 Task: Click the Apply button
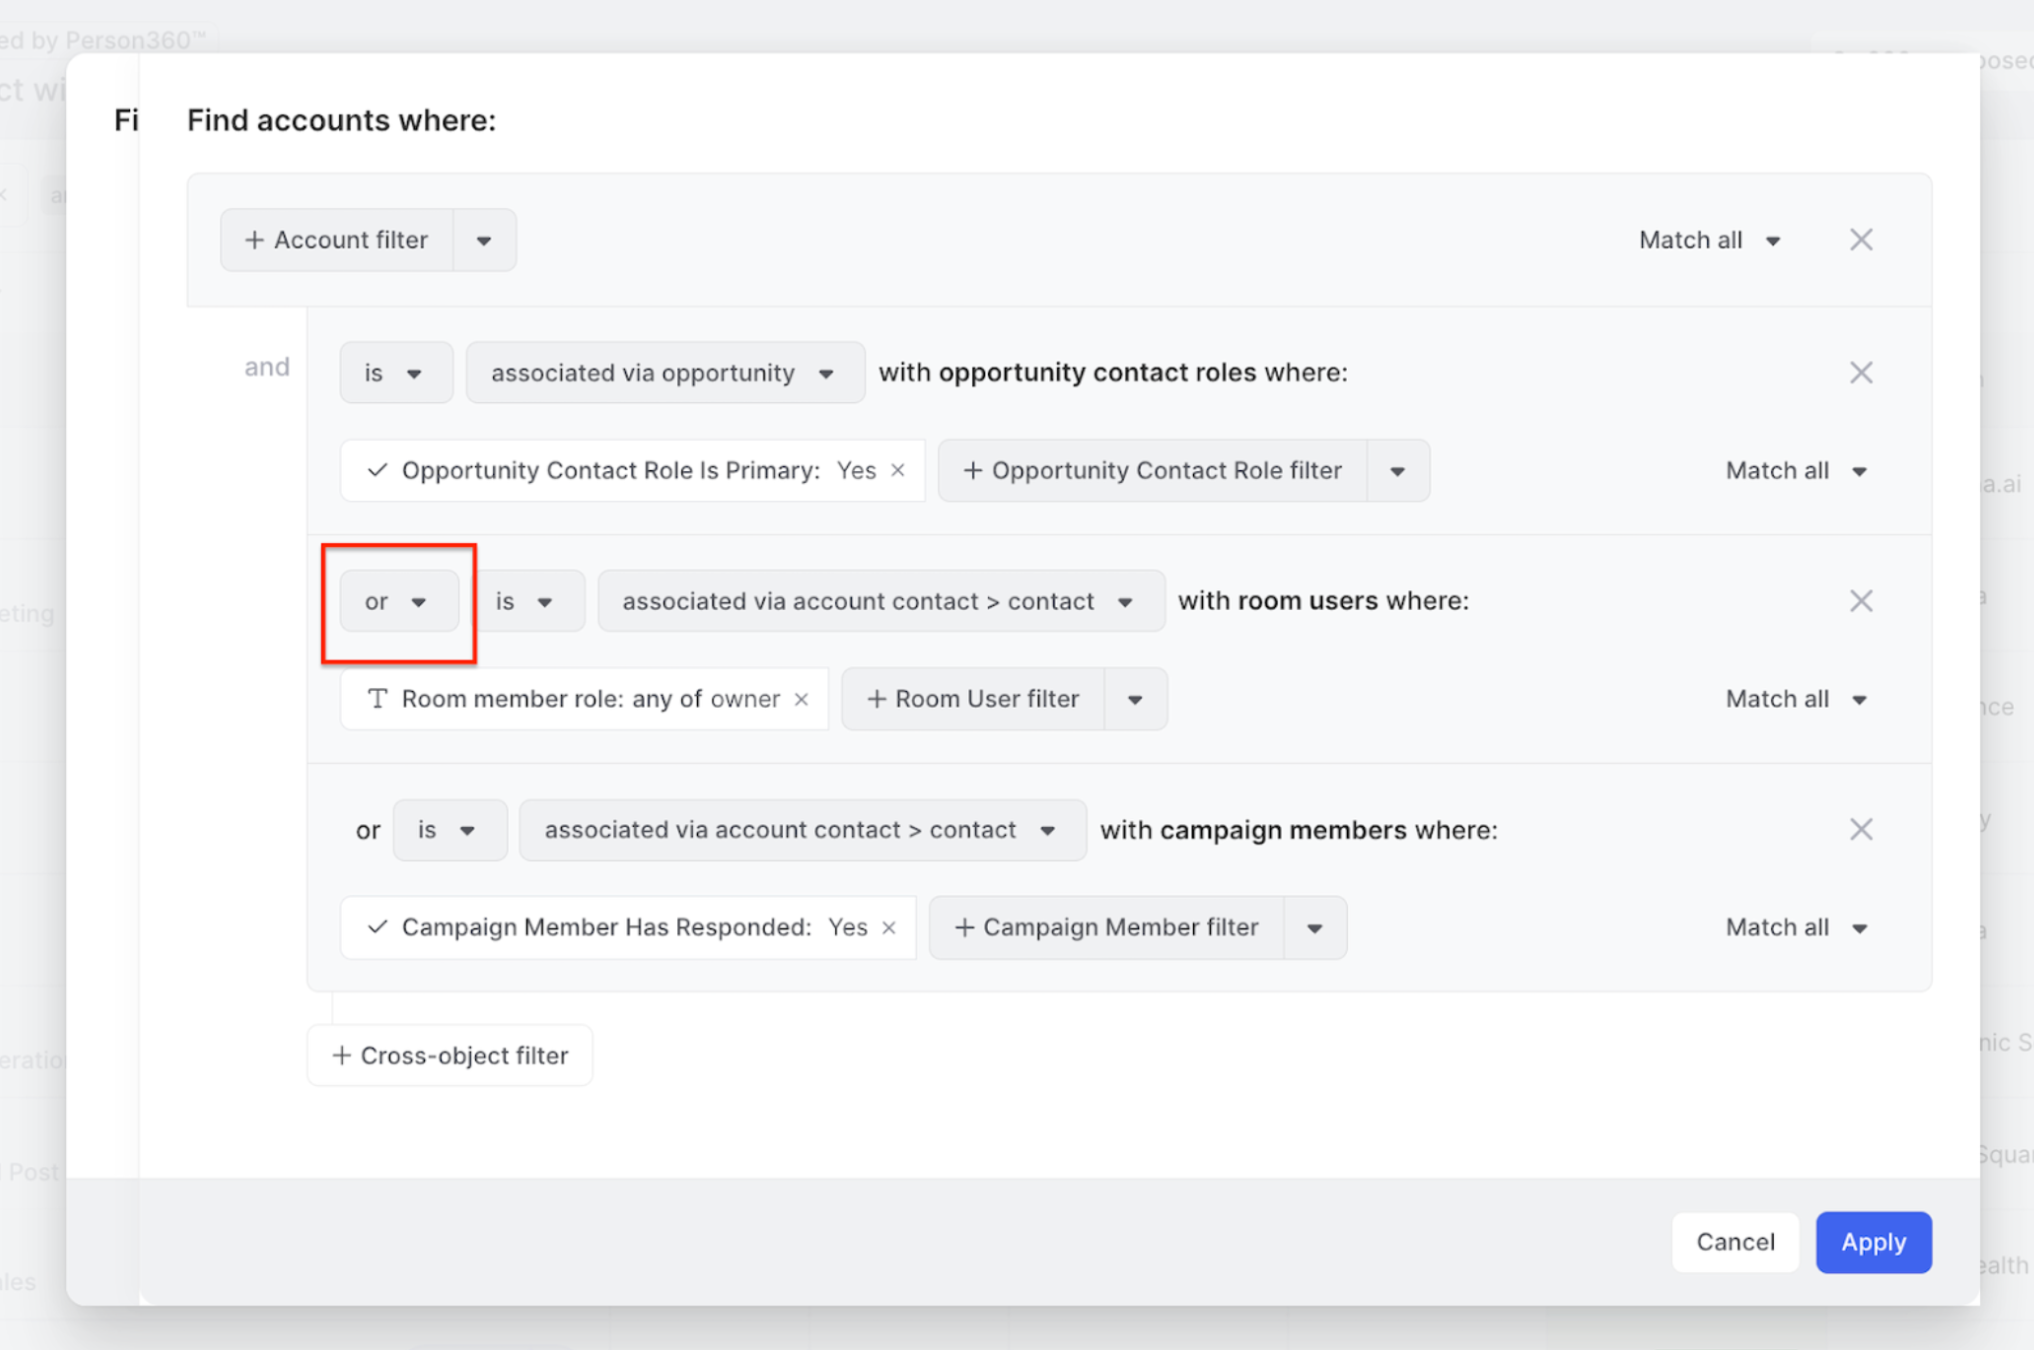pyautogui.click(x=1872, y=1242)
